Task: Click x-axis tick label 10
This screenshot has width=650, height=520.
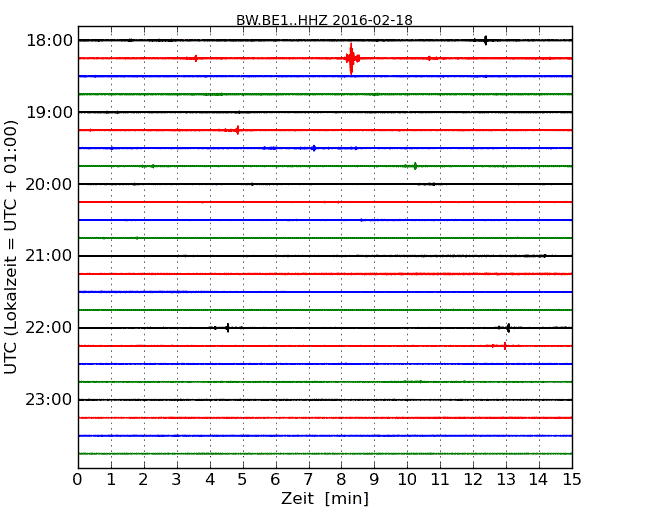Action: click(407, 479)
